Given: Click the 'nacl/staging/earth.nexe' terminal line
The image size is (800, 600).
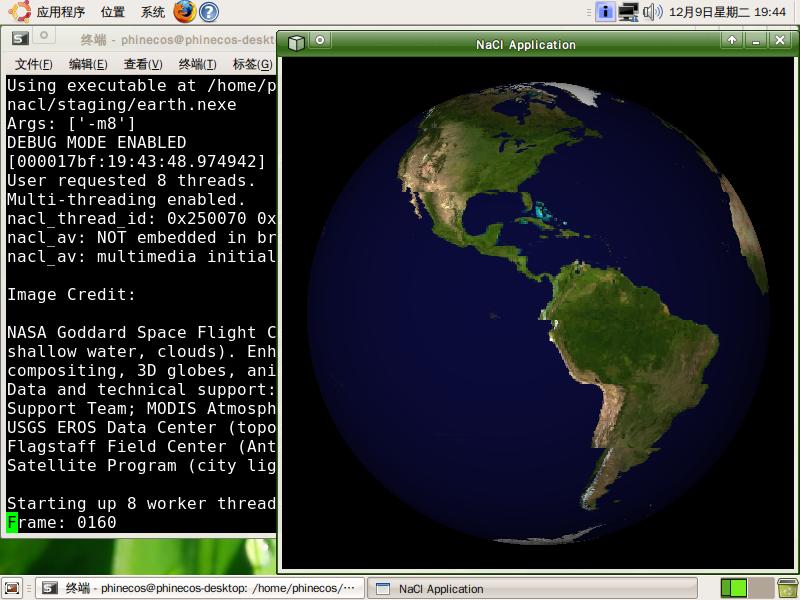Looking at the screenshot, I should 121,105.
